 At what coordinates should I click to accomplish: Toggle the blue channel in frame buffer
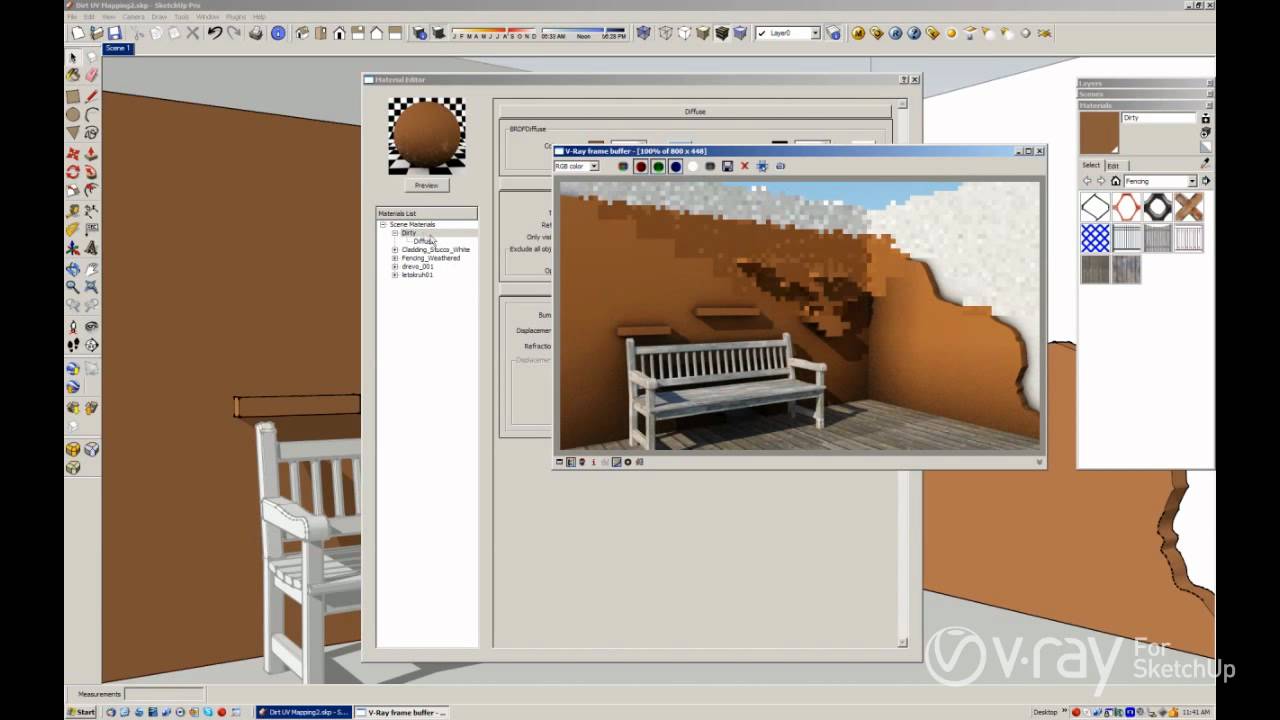click(675, 166)
